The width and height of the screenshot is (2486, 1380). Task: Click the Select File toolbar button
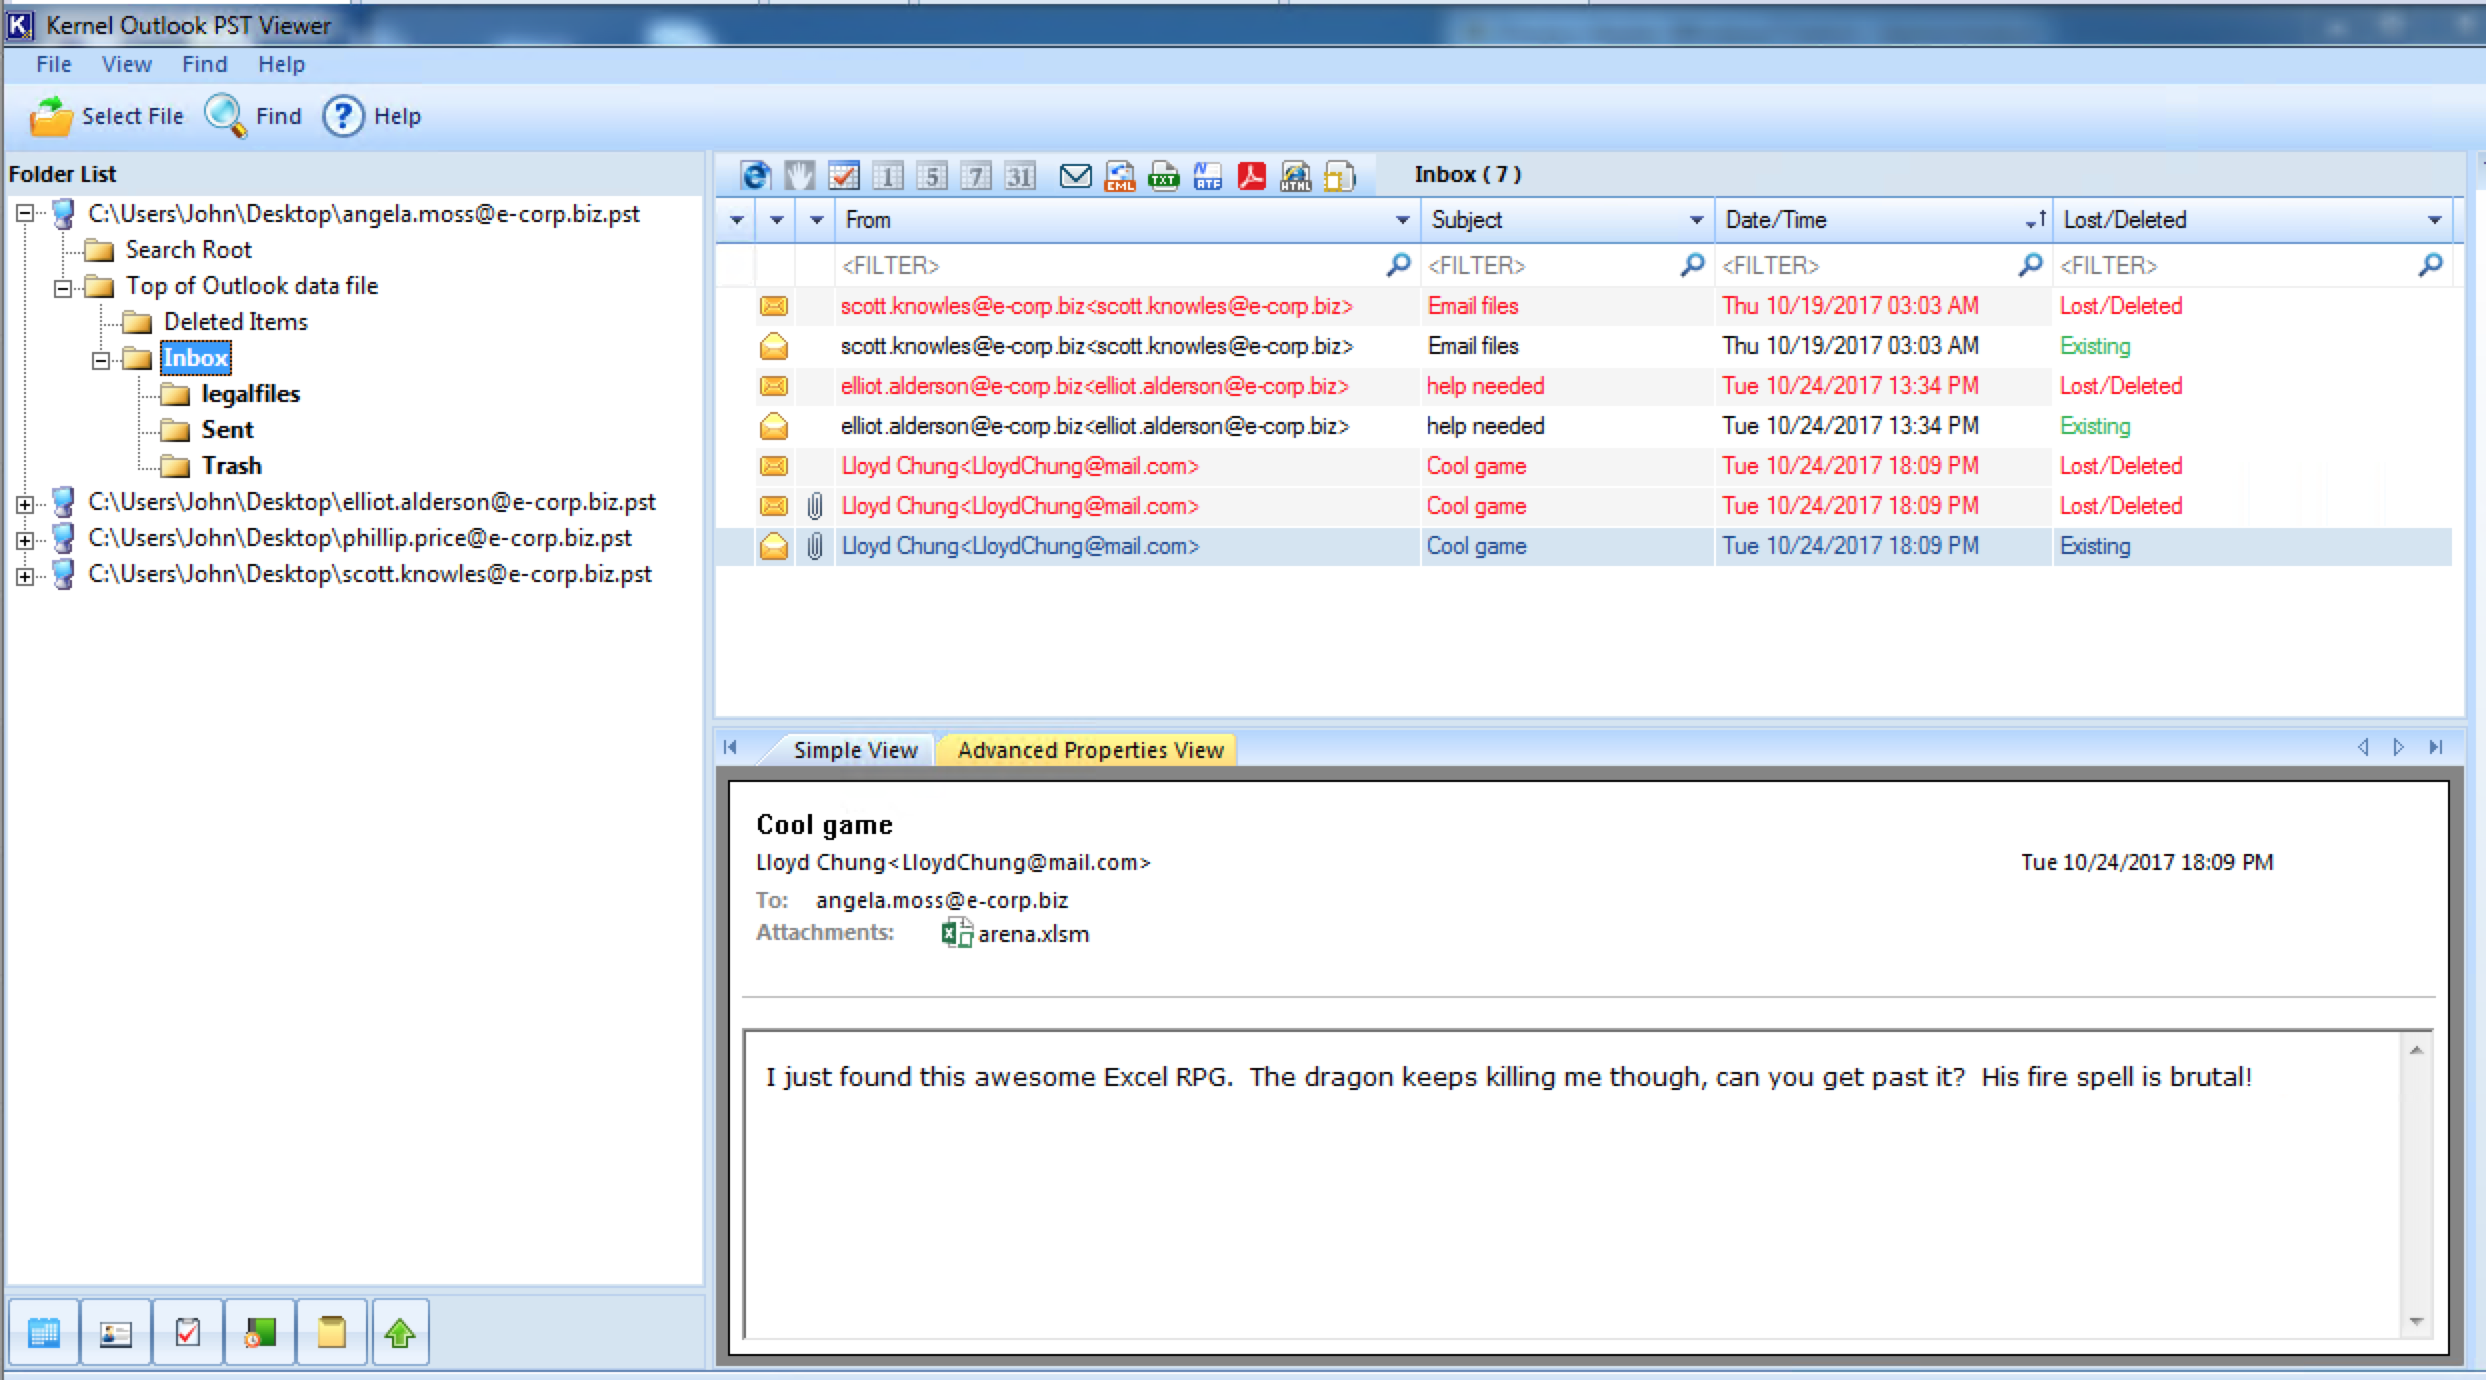pyautogui.click(x=106, y=116)
